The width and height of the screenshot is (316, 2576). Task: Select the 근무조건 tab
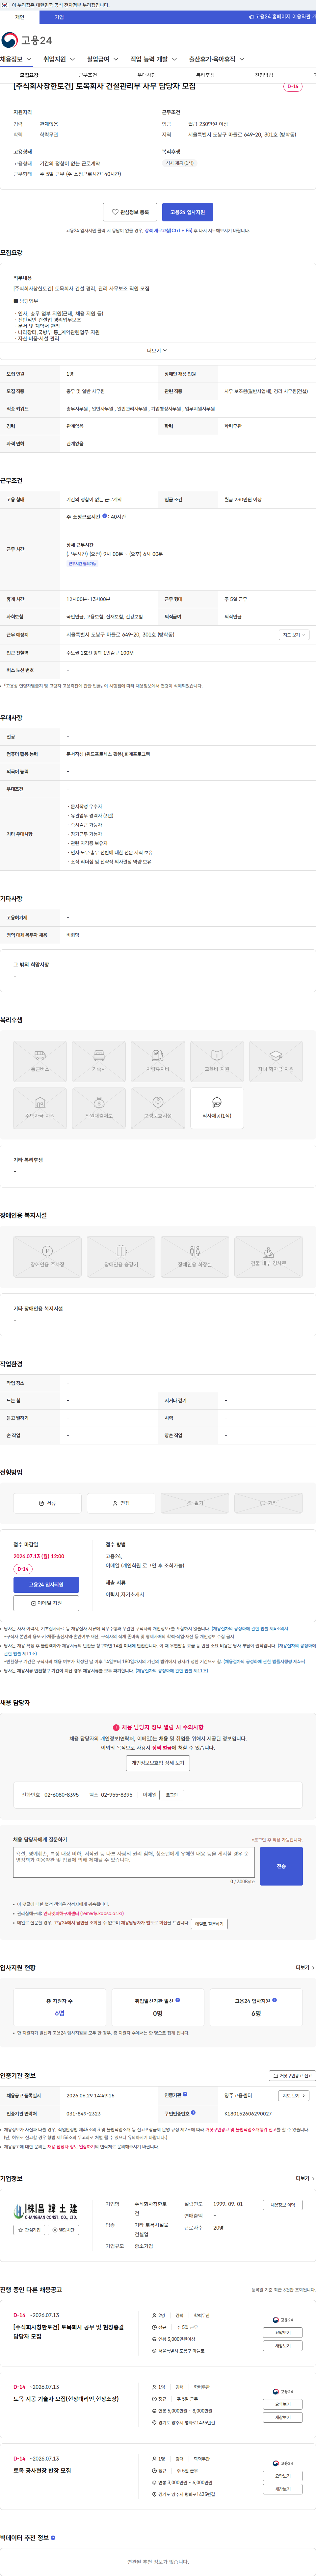[x=88, y=75]
